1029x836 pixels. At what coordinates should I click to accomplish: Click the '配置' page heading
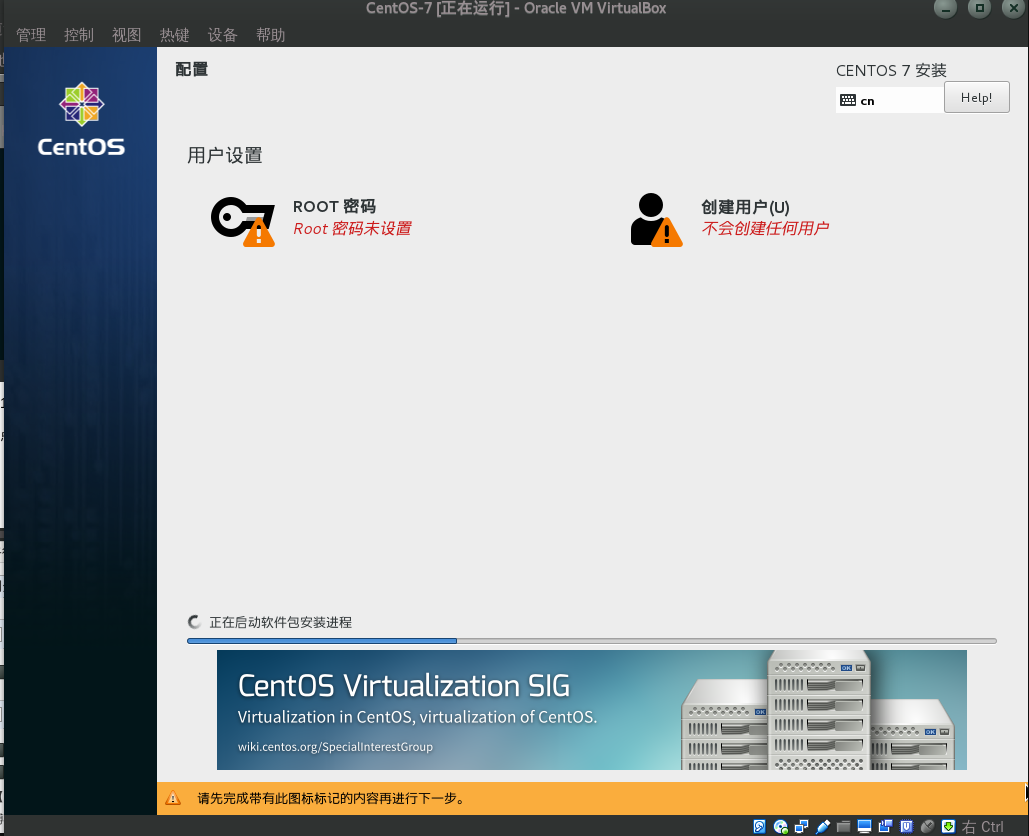[x=192, y=69]
